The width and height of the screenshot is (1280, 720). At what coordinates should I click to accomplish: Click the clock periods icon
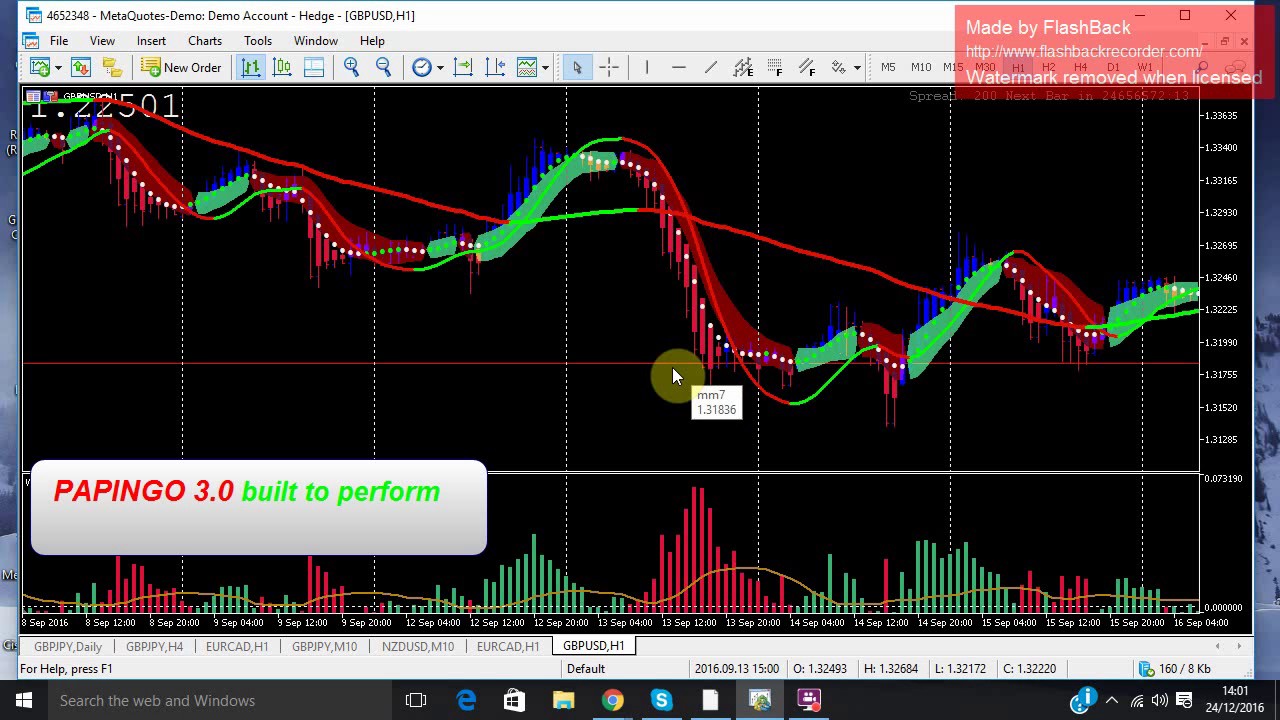(421, 67)
